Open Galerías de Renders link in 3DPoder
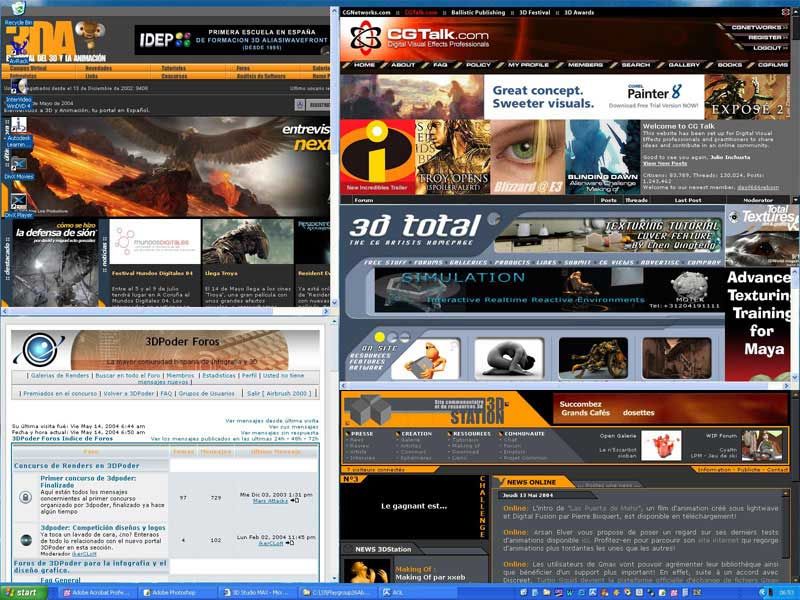 pos(60,376)
